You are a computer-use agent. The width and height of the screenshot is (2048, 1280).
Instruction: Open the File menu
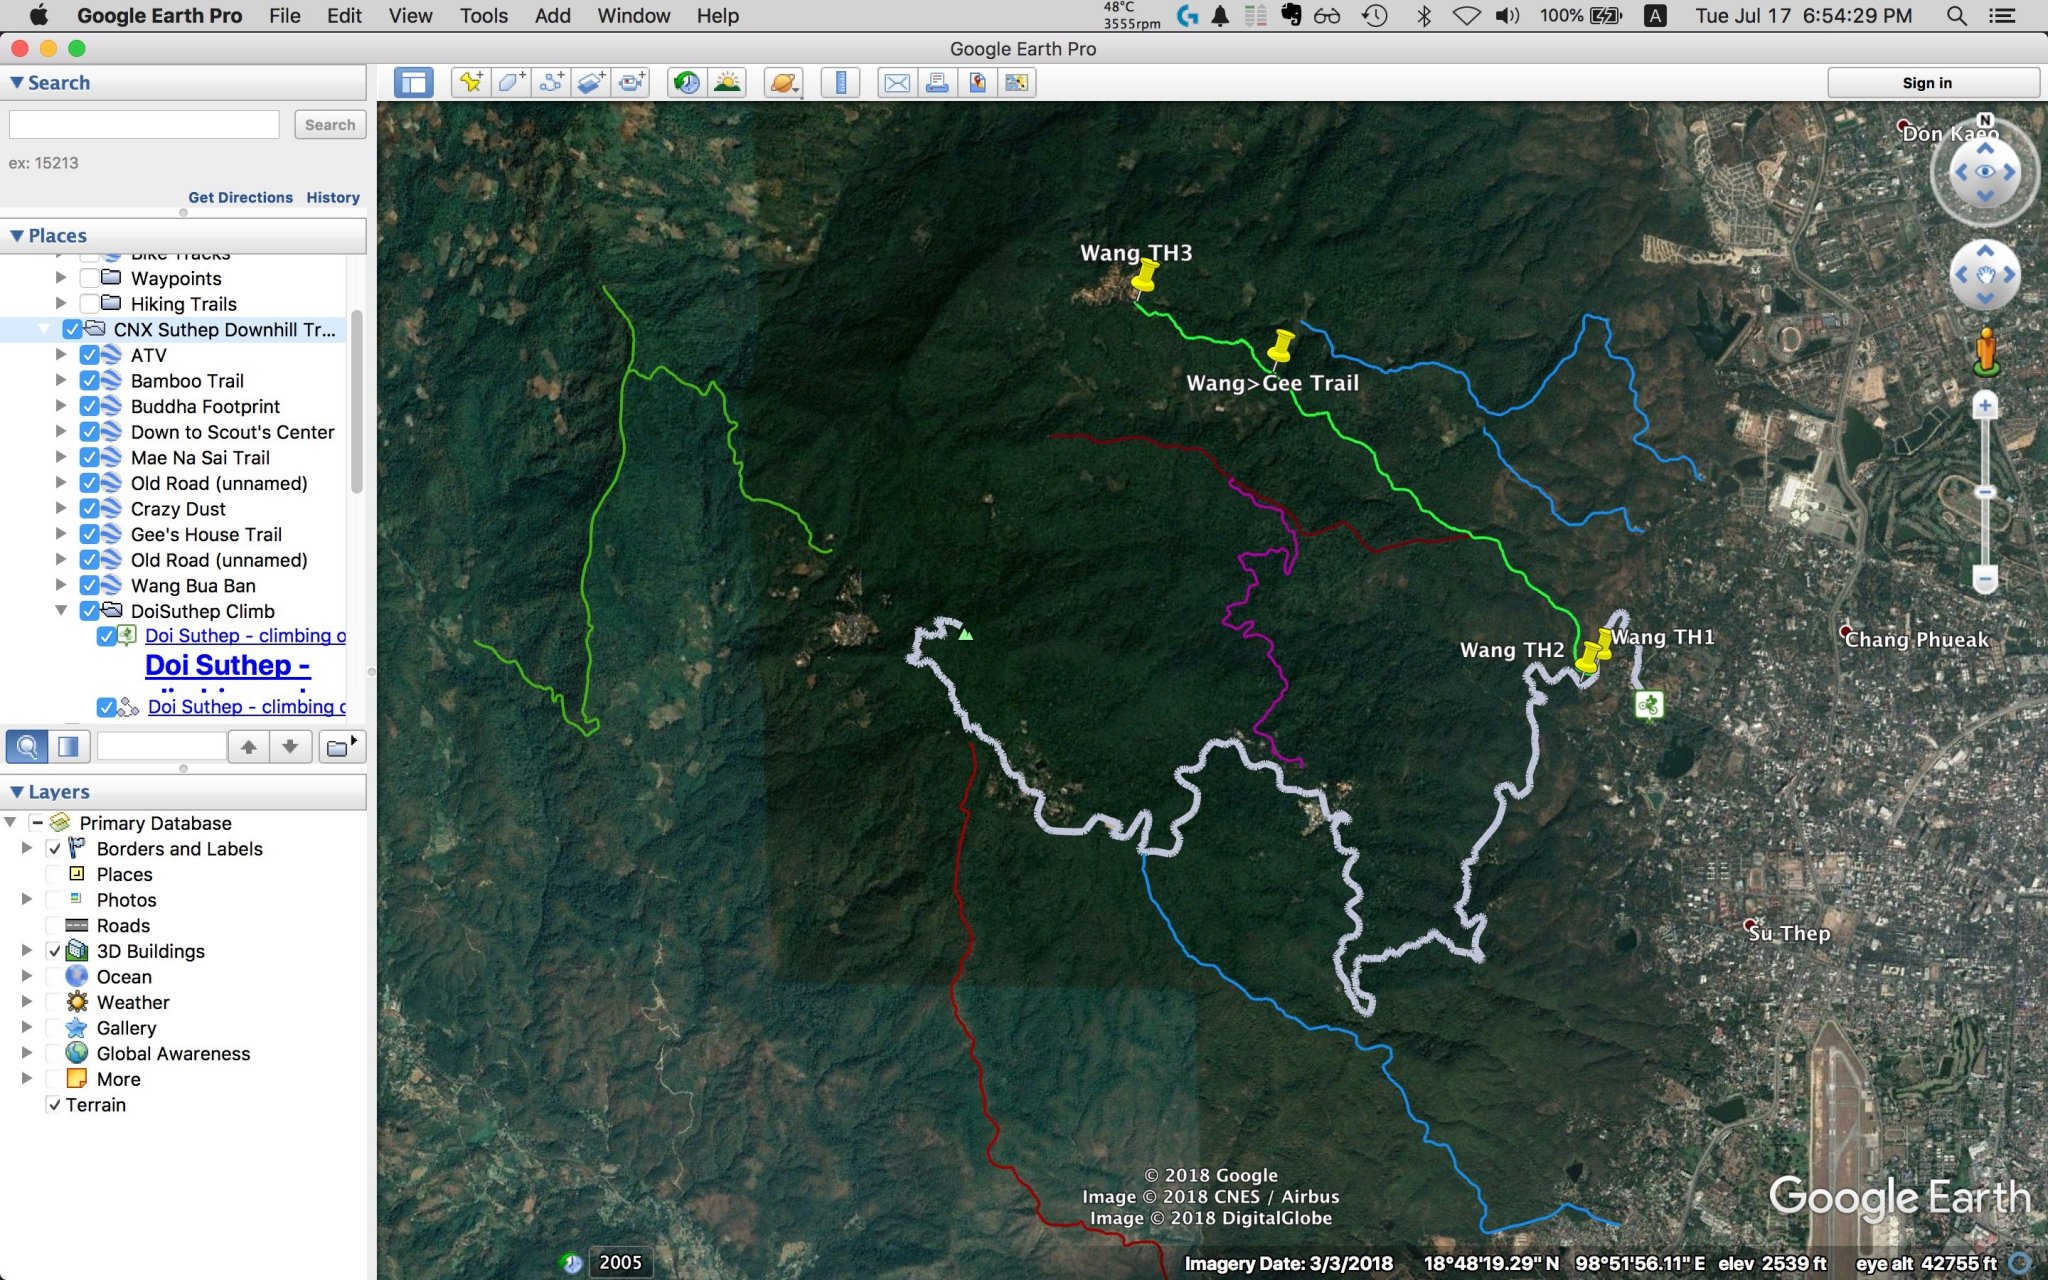pyautogui.click(x=285, y=16)
